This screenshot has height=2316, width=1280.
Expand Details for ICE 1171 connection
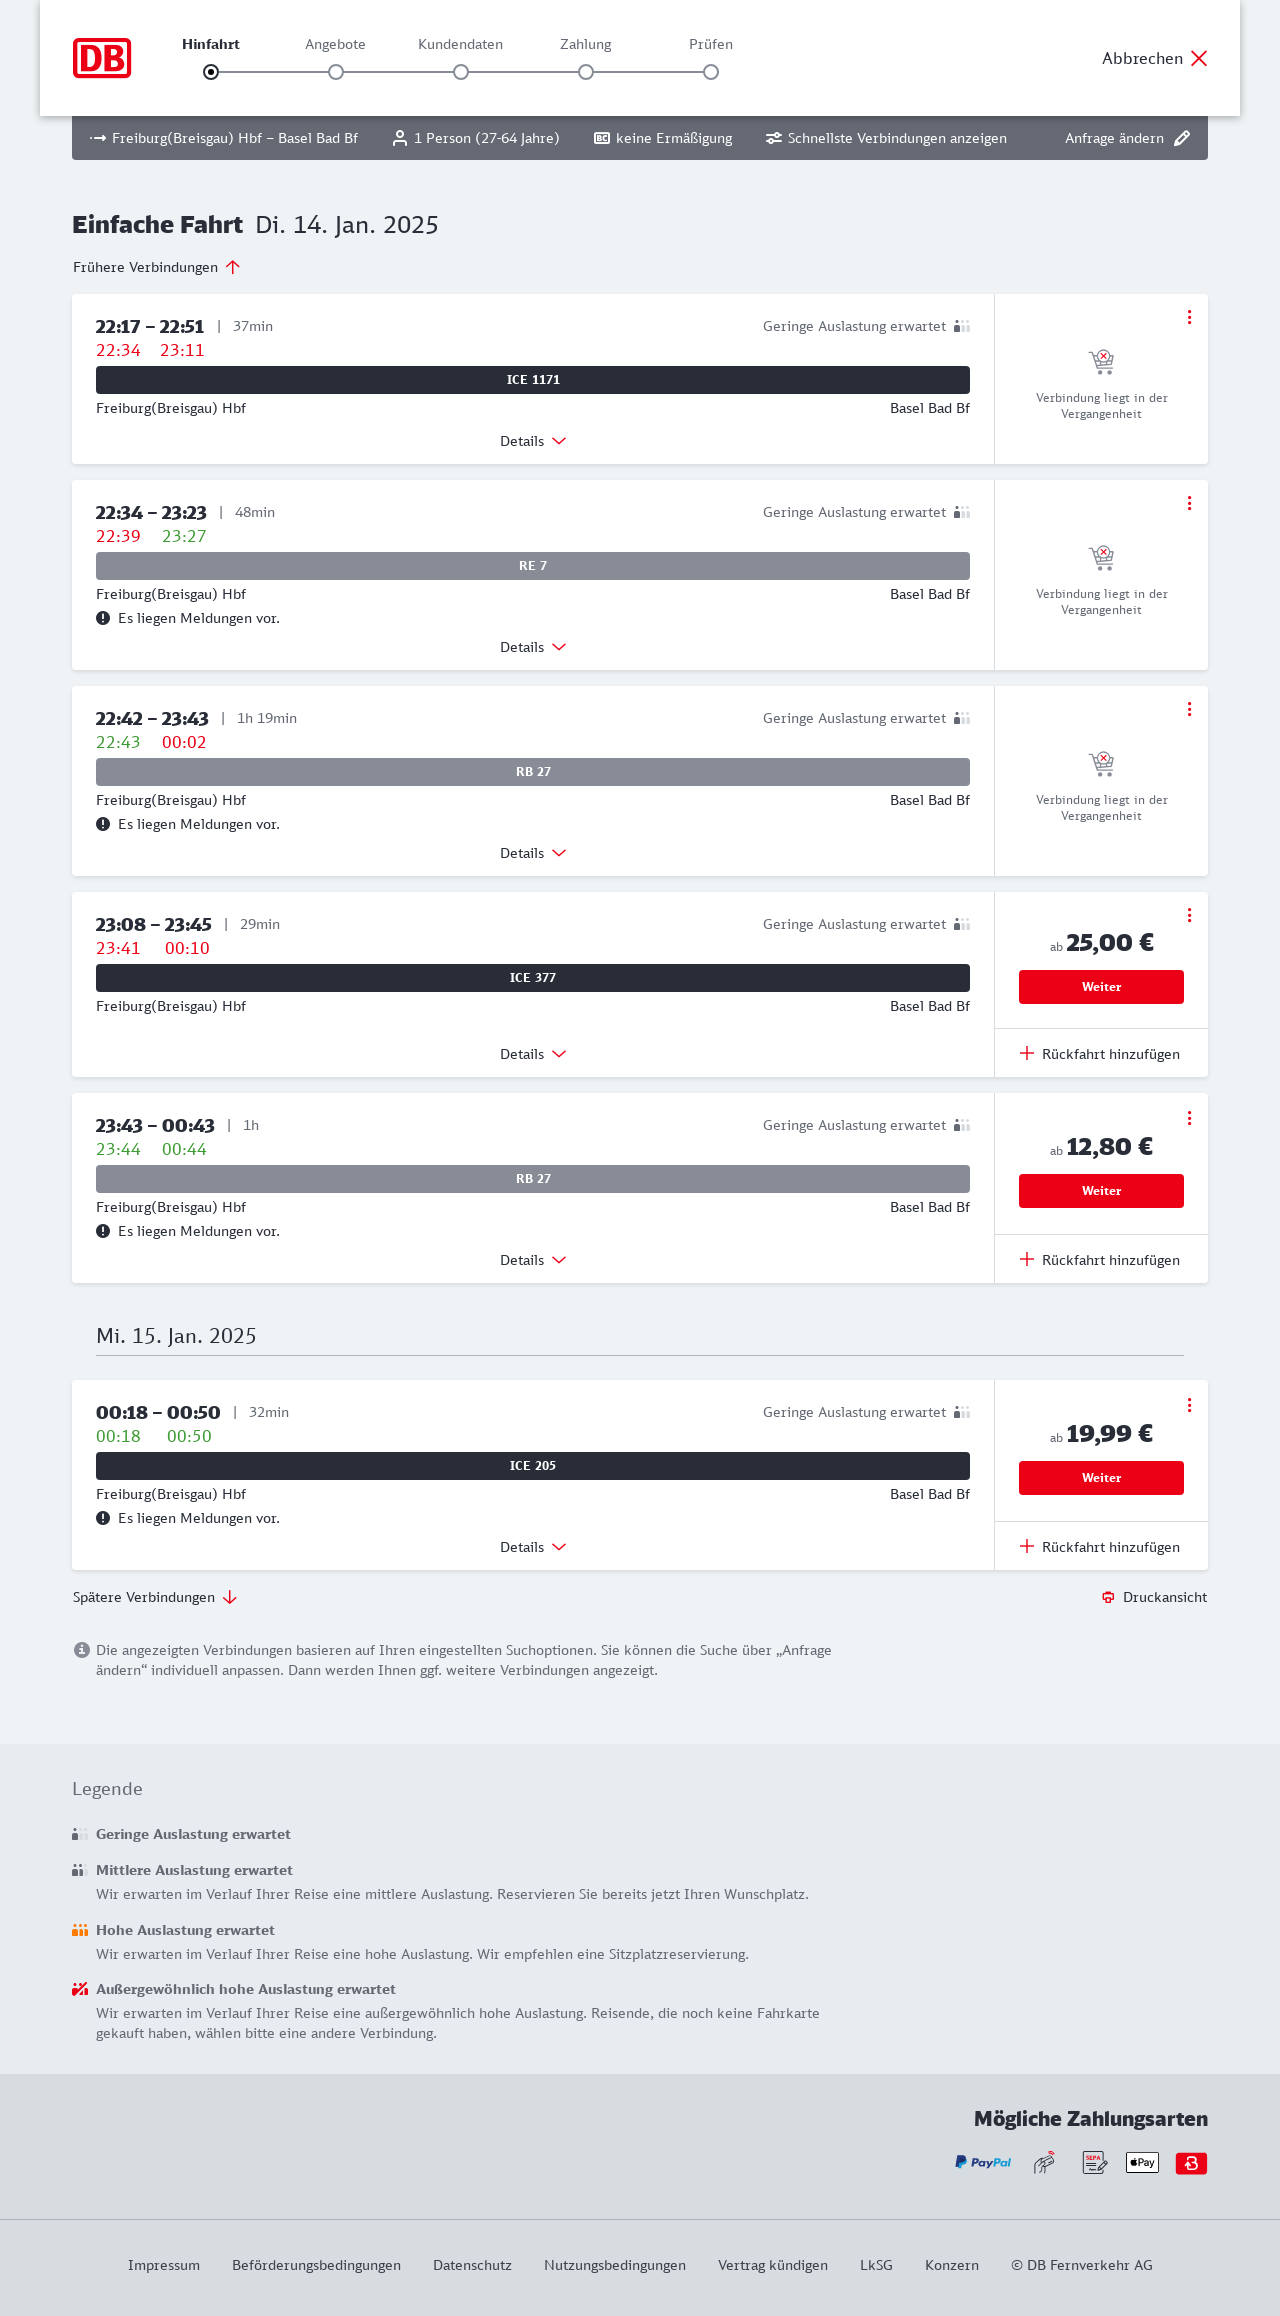point(533,441)
